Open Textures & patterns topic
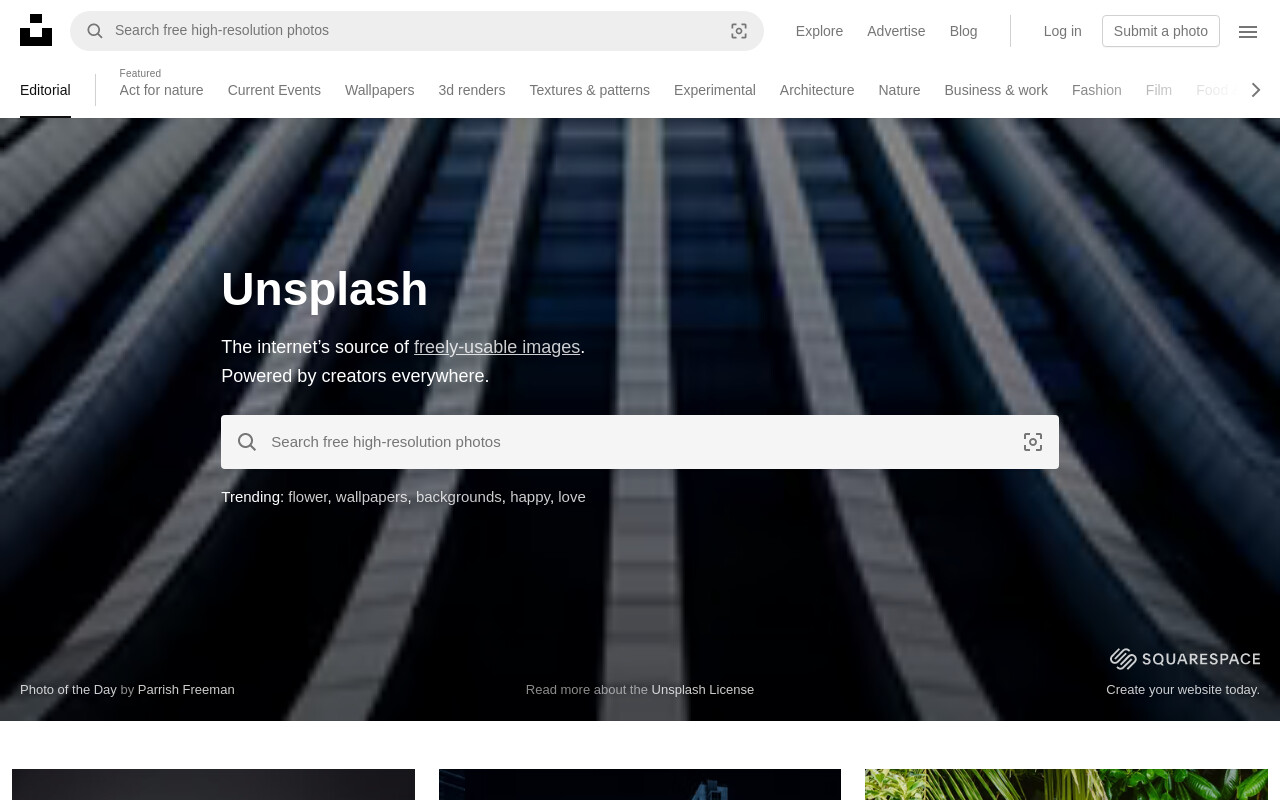1280x800 pixels. click(589, 90)
